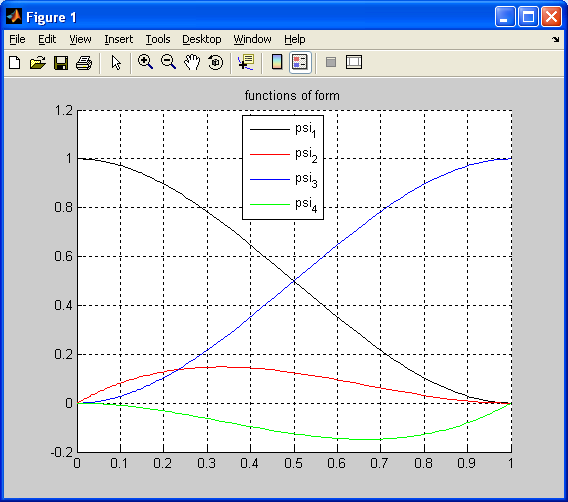Activate the Zoom In magnifier tool
568x502 pixels.
coord(145,62)
